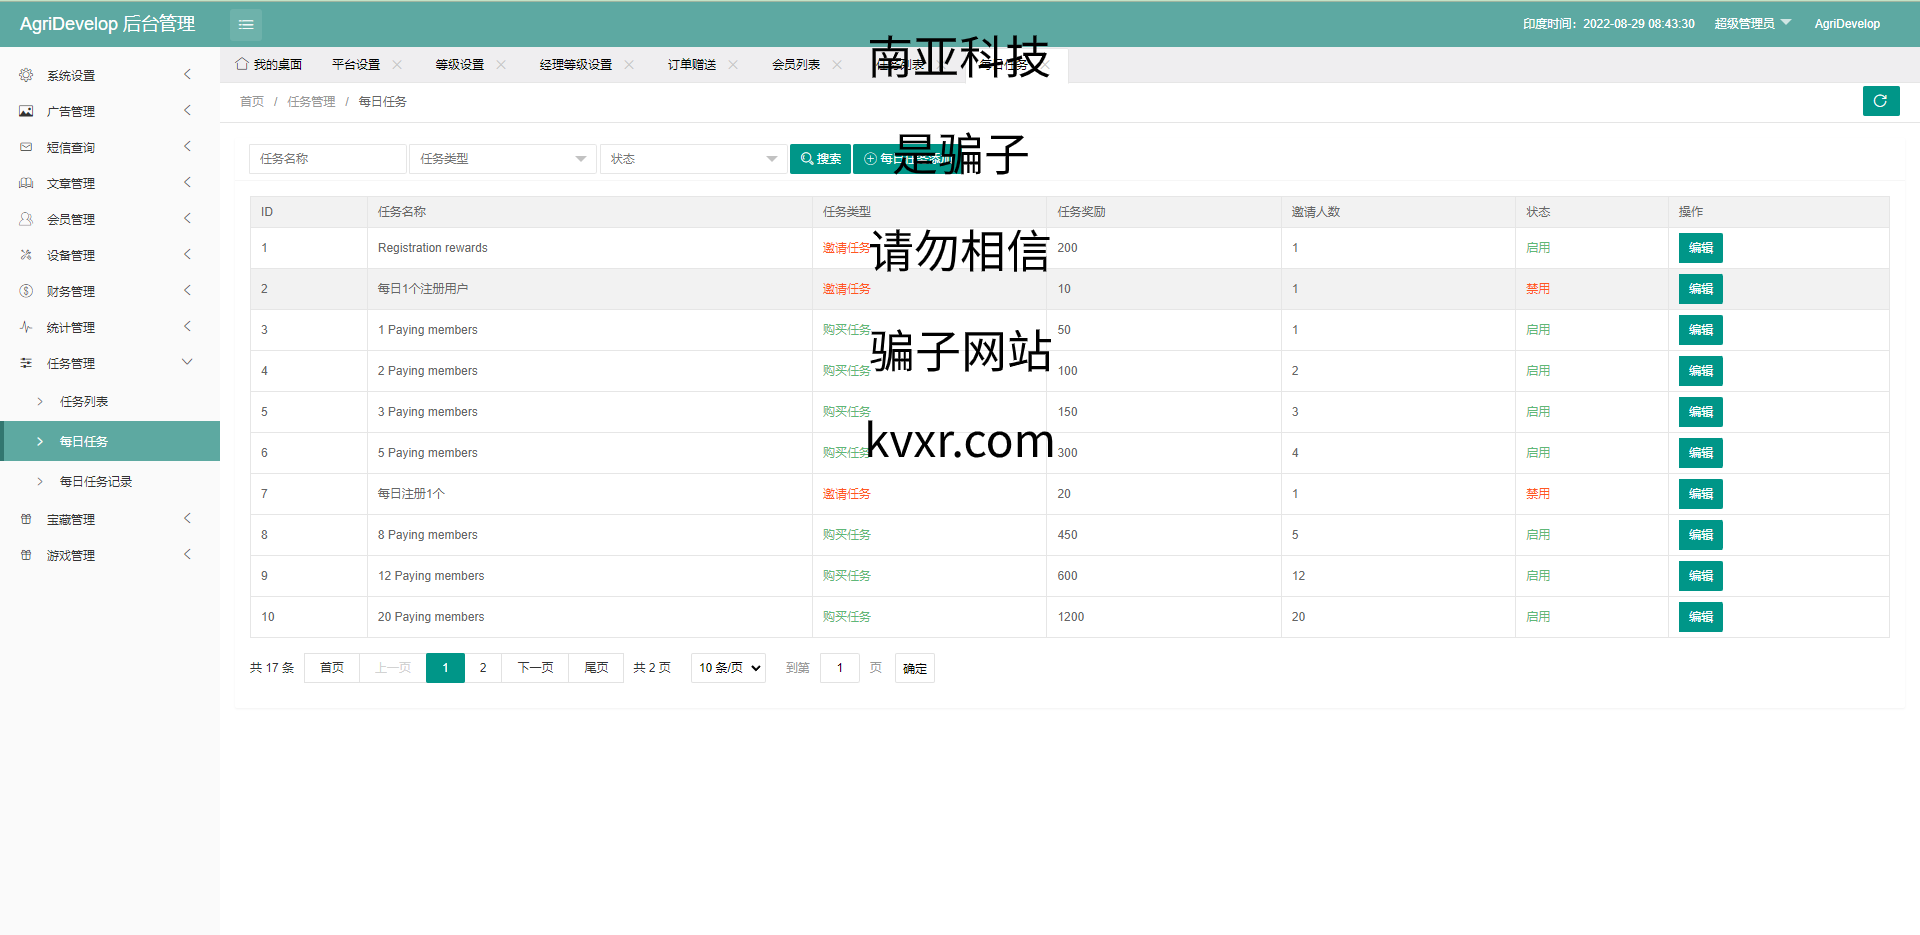Open the Status (状态) dropdown
Image resolution: width=1920 pixels, height=935 pixels.
pos(694,159)
